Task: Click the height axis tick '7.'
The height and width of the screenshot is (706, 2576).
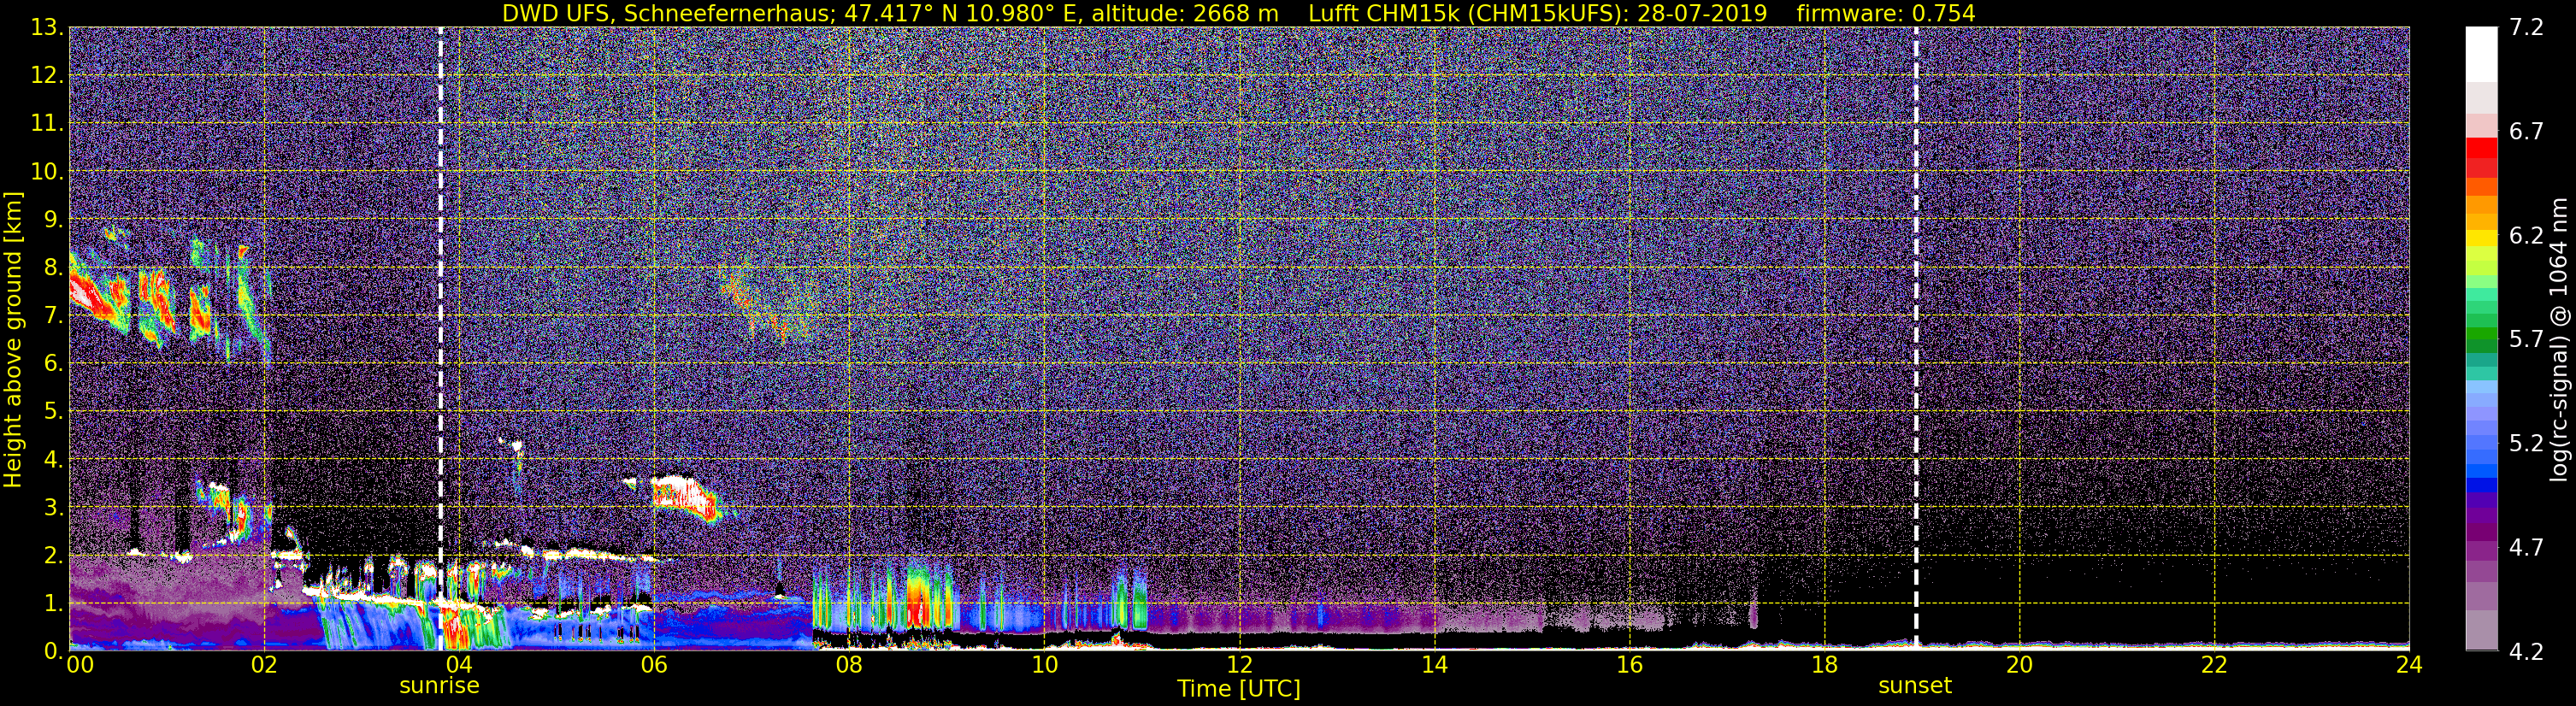Action: coord(52,316)
